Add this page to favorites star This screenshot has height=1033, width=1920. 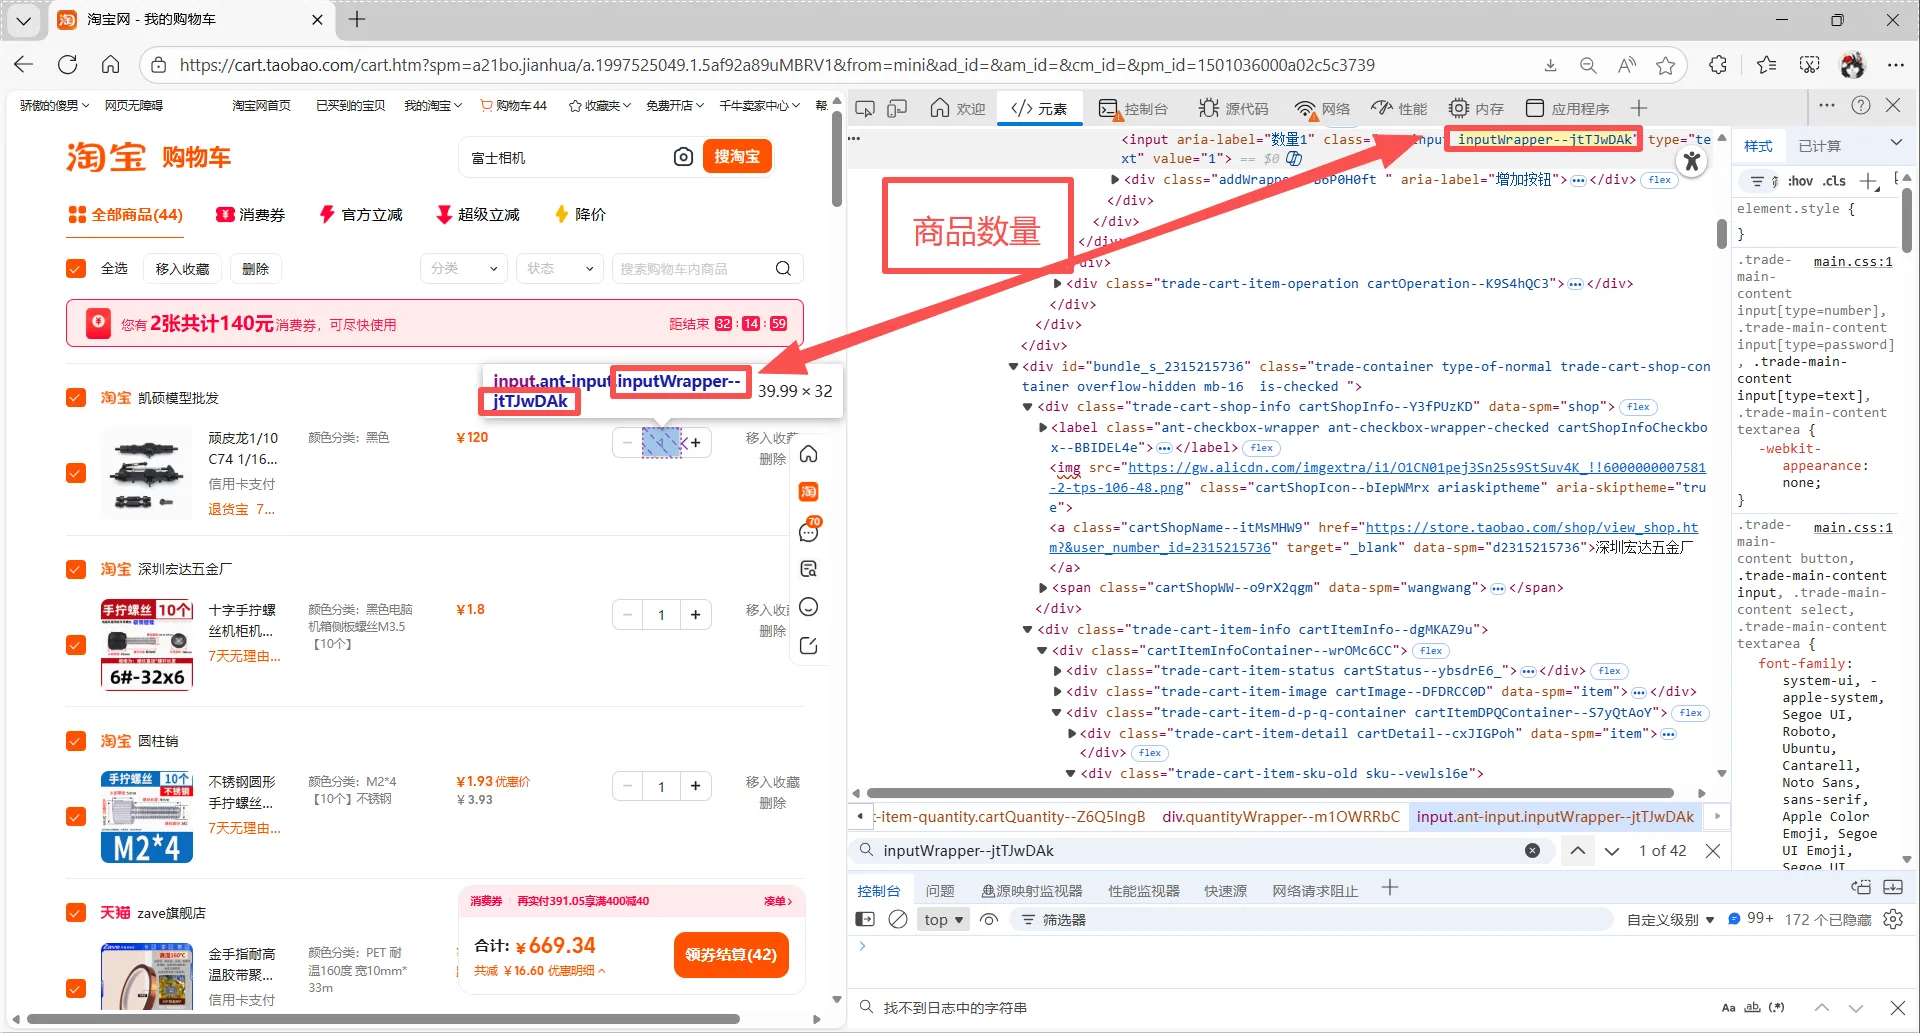(x=1665, y=65)
